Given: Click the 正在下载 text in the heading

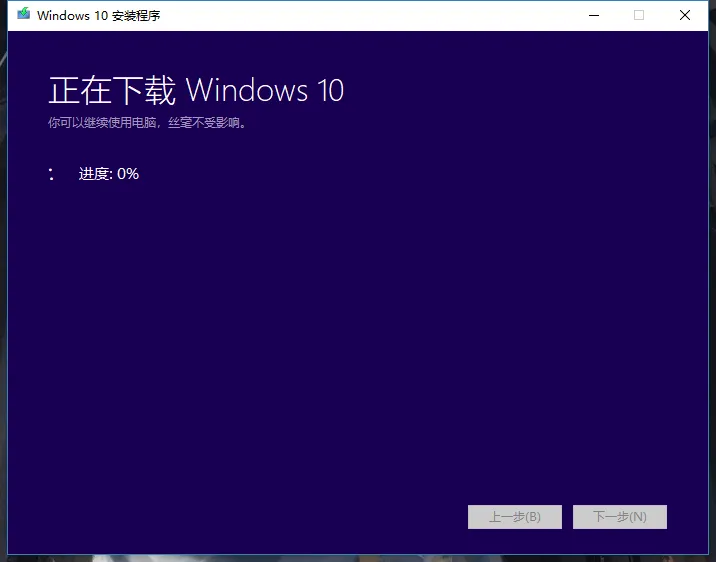Looking at the screenshot, I should click(112, 91).
